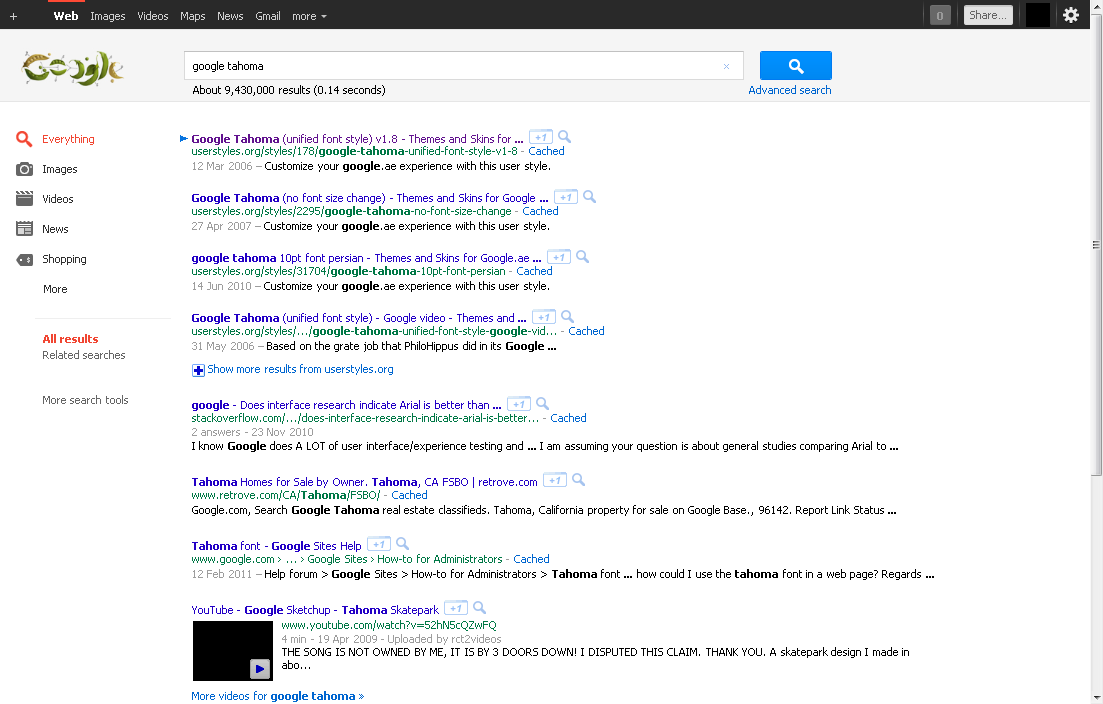Open Gmail from the top menu

[267, 16]
